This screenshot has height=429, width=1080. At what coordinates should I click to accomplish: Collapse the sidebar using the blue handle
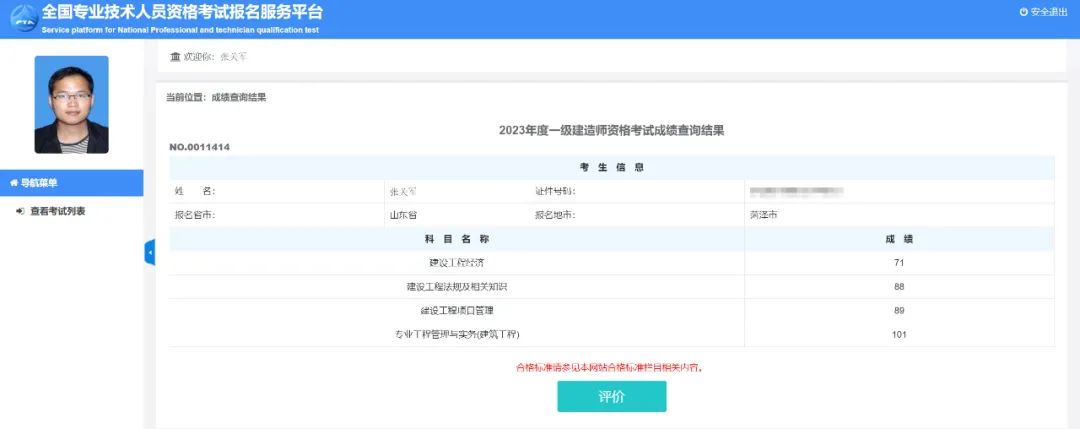click(x=150, y=253)
